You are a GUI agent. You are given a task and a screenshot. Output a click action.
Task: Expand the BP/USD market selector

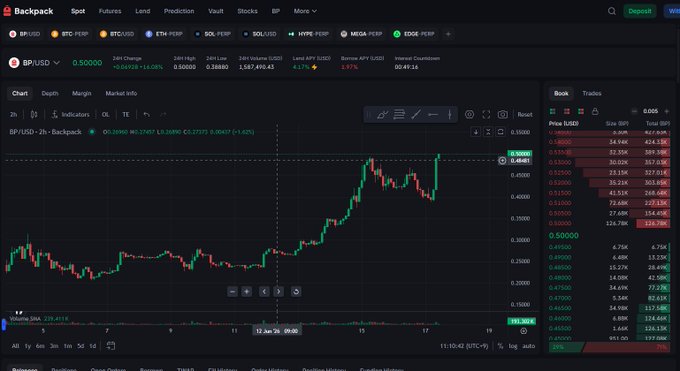[x=34, y=63]
